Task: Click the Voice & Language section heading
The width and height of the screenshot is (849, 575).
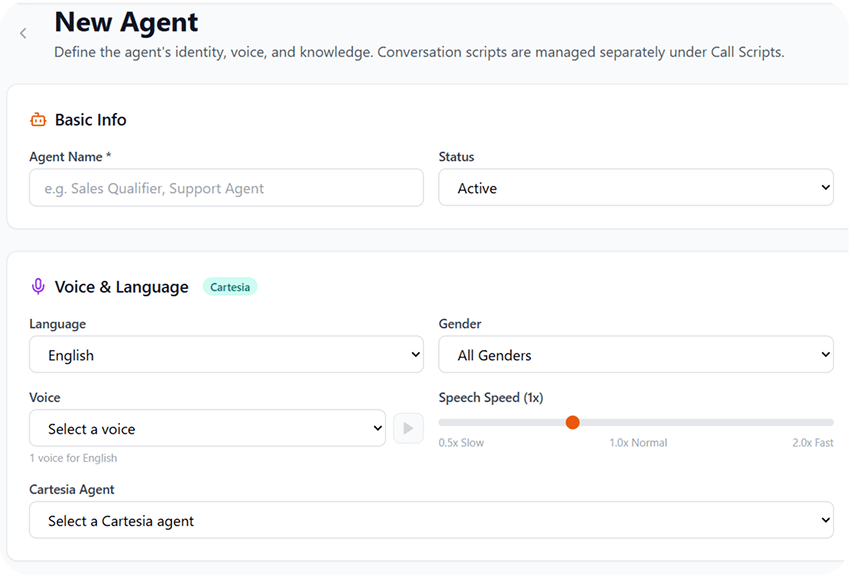Action: pos(122,287)
